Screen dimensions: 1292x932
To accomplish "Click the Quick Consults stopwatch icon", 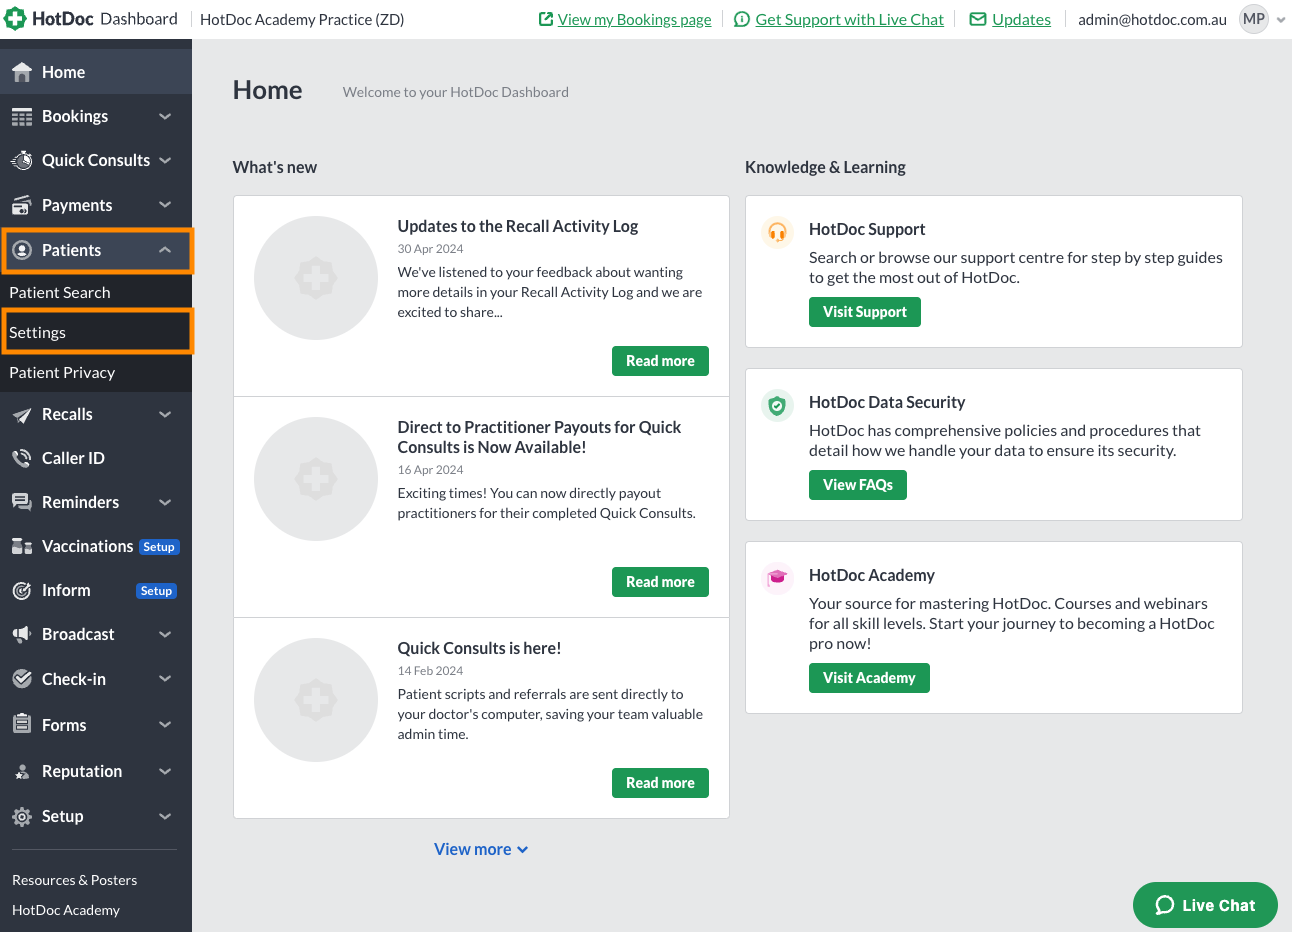I will point(22,160).
